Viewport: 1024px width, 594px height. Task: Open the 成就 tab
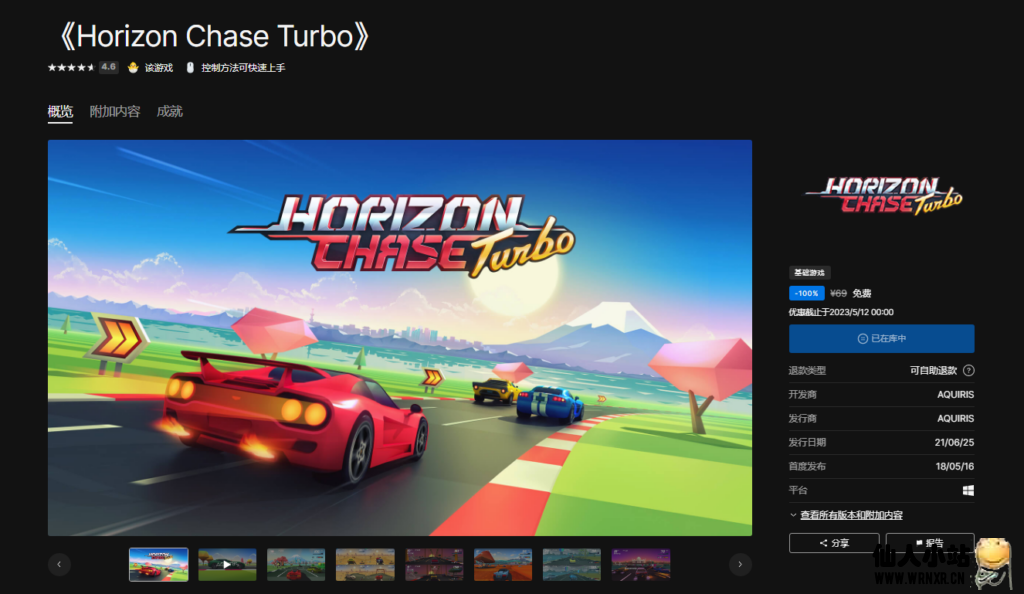(170, 112)
